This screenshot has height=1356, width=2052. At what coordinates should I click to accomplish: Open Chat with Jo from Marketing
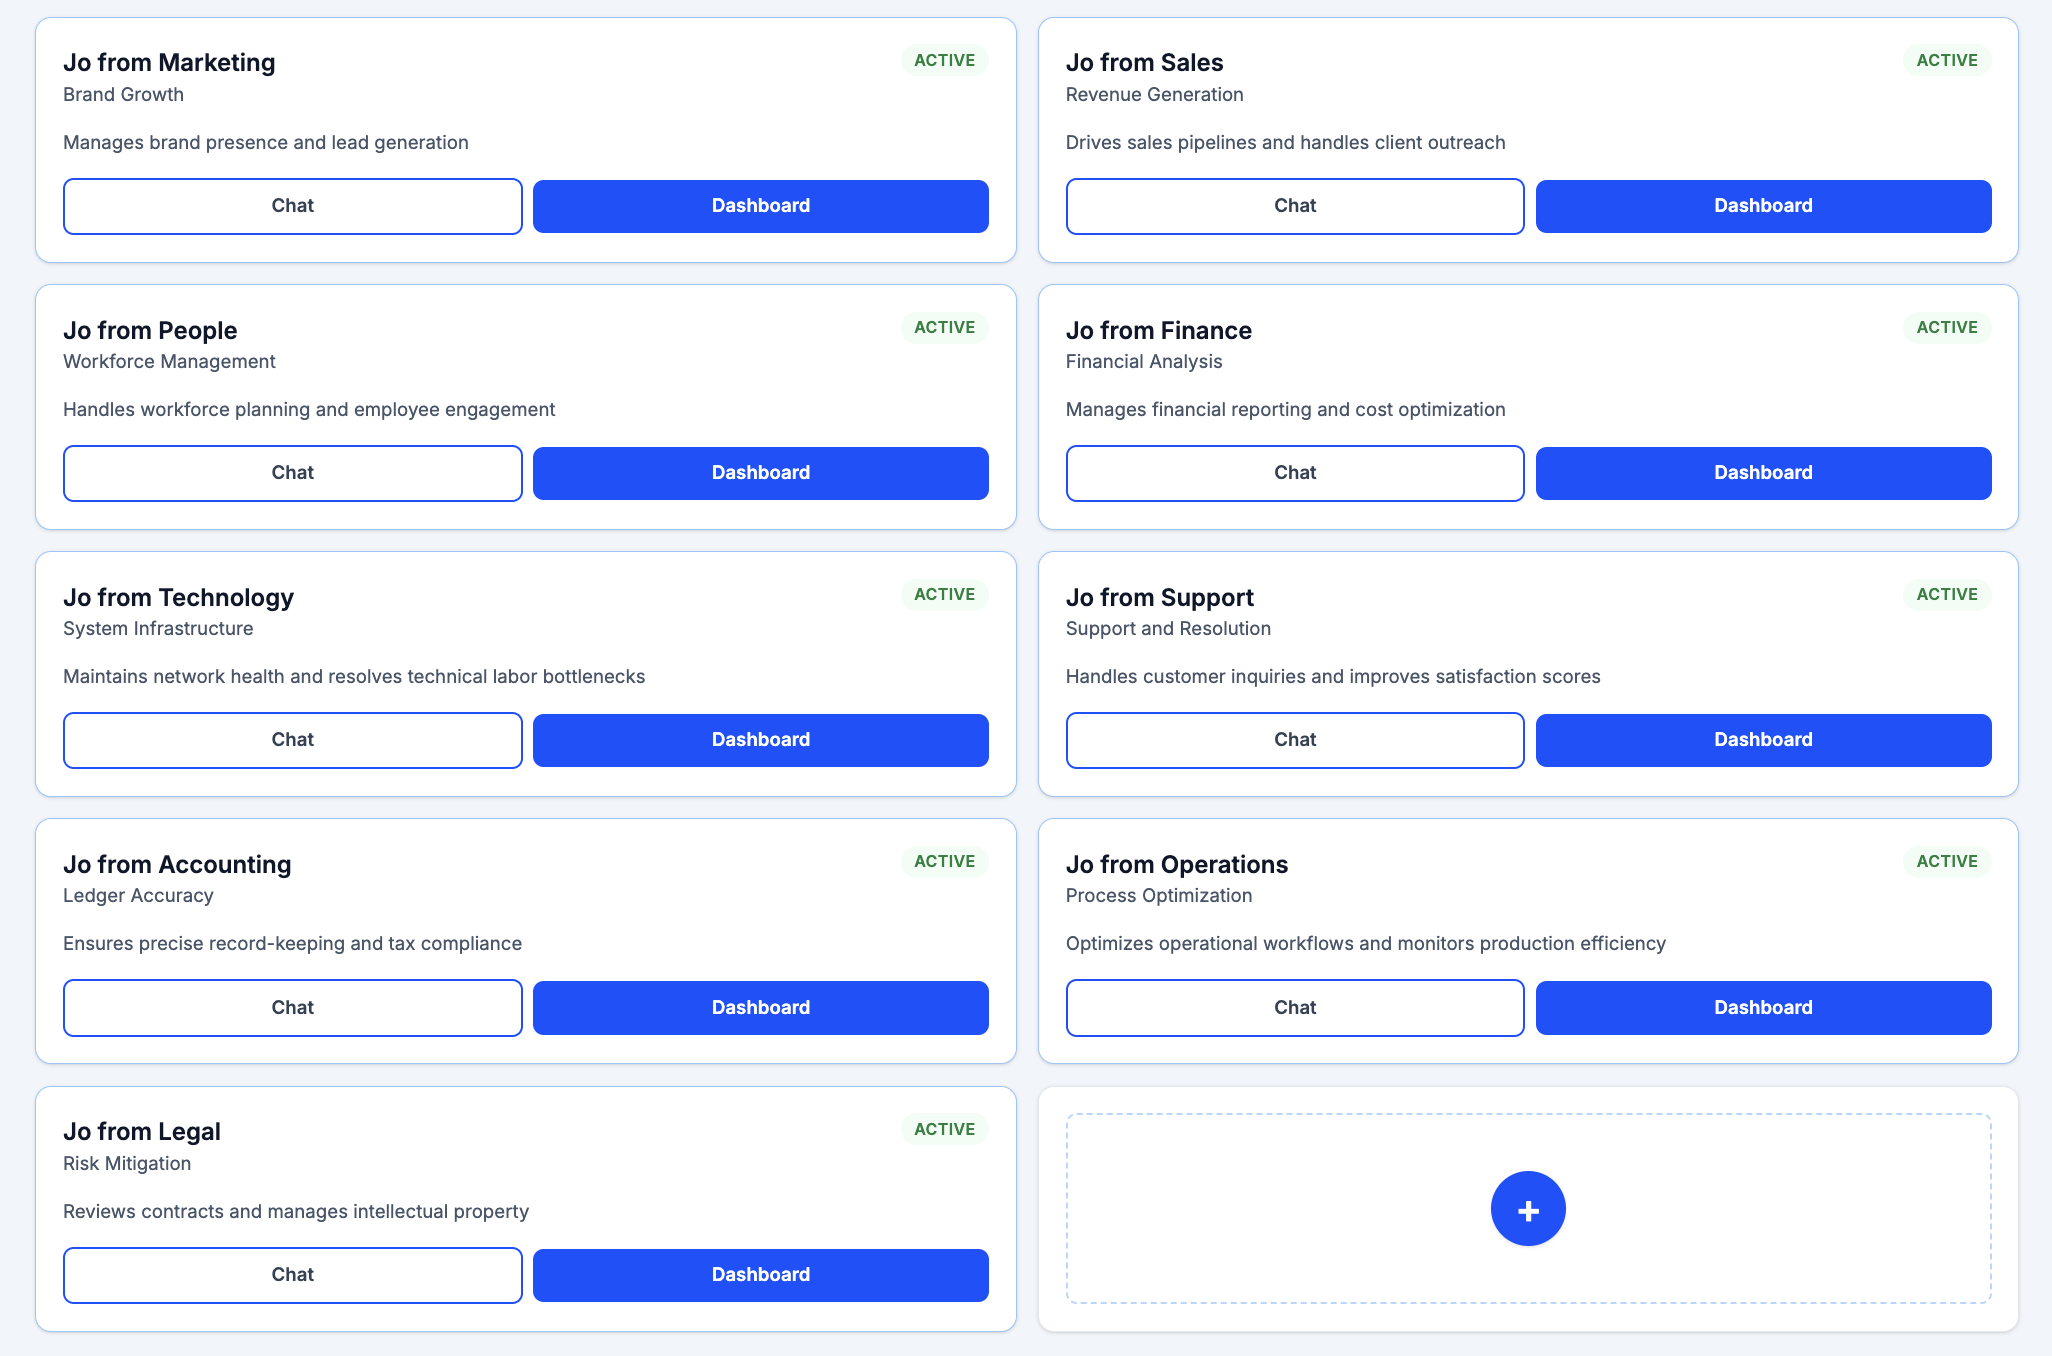(x=292, y=206)
